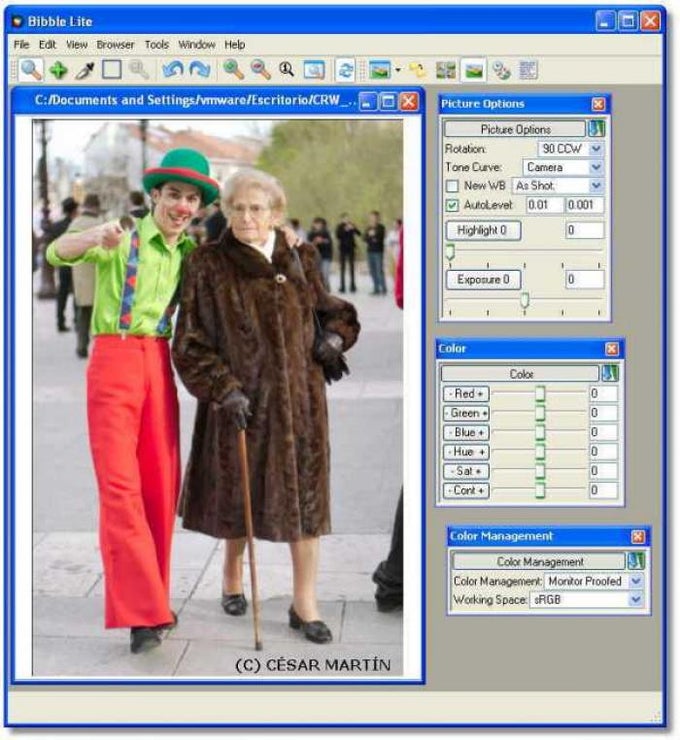Open the Browser menu
Screen dimensions: 680x740
click(x=115, y=45)
